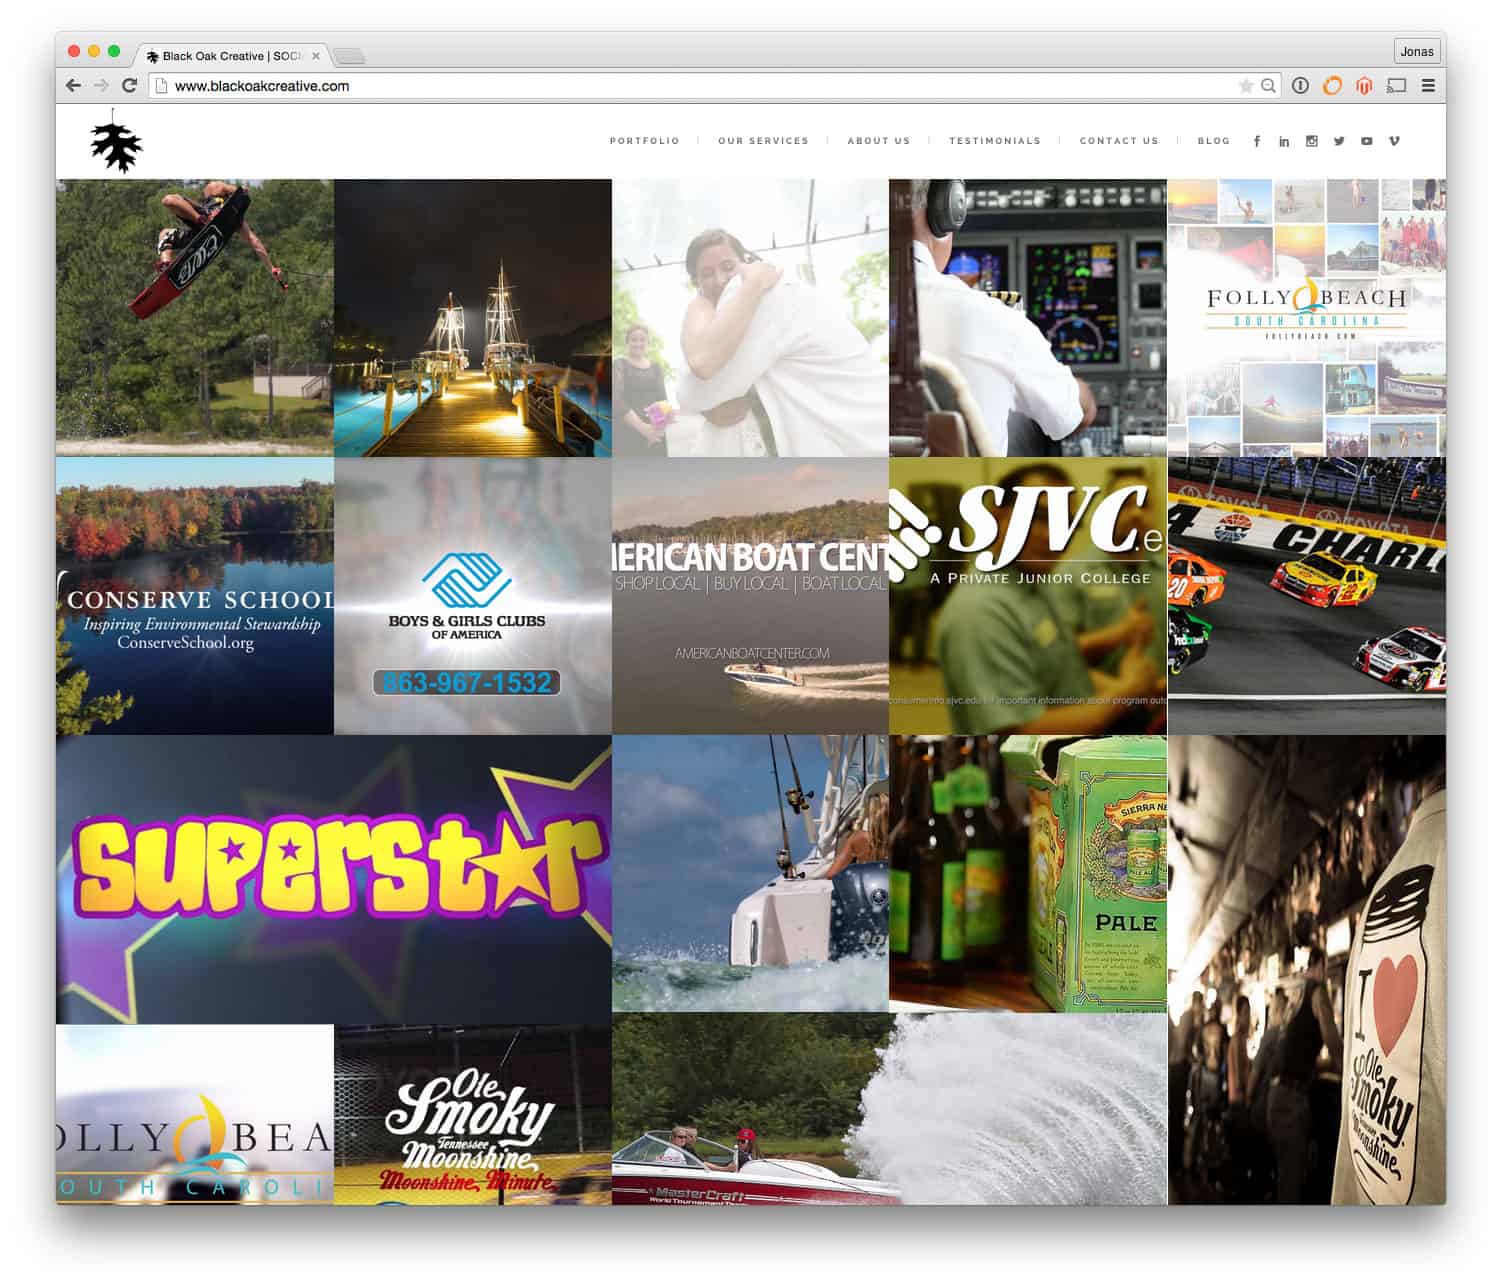Open the YouTube social link icon

[x=1366, y=141]
